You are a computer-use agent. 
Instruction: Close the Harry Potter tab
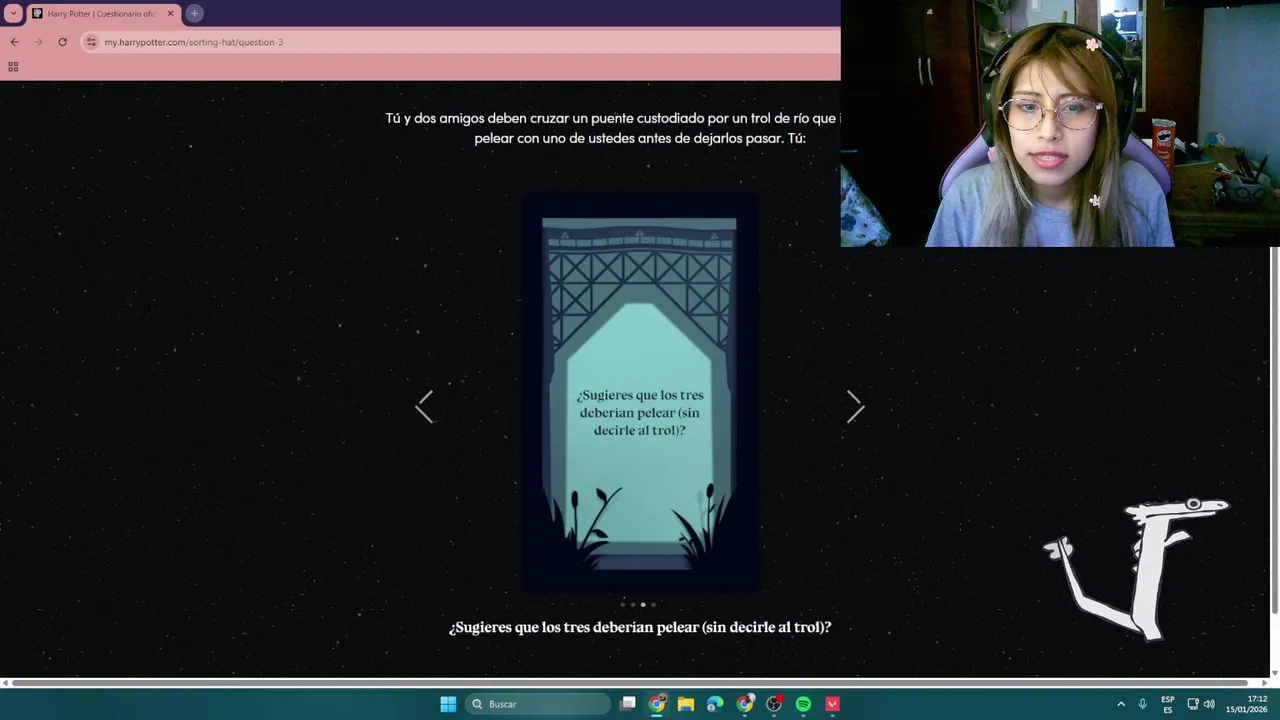(x=170, y=14)
